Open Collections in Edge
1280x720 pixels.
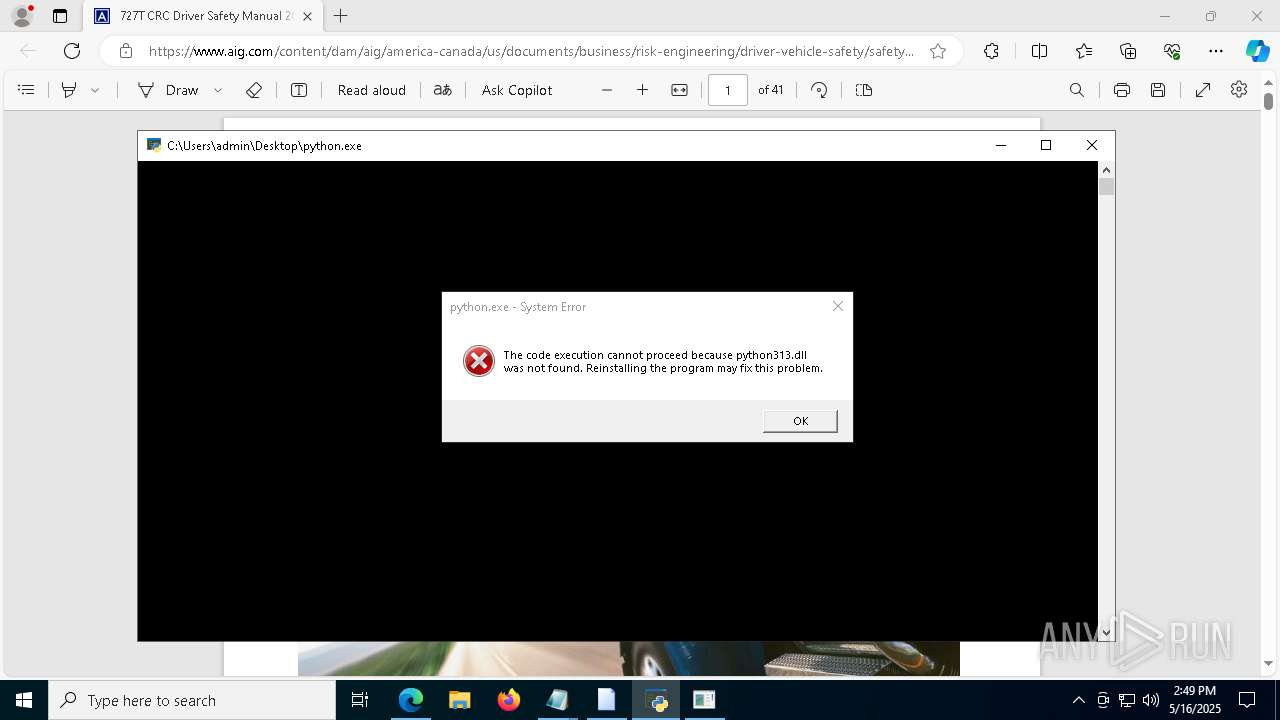point(1128,51)
